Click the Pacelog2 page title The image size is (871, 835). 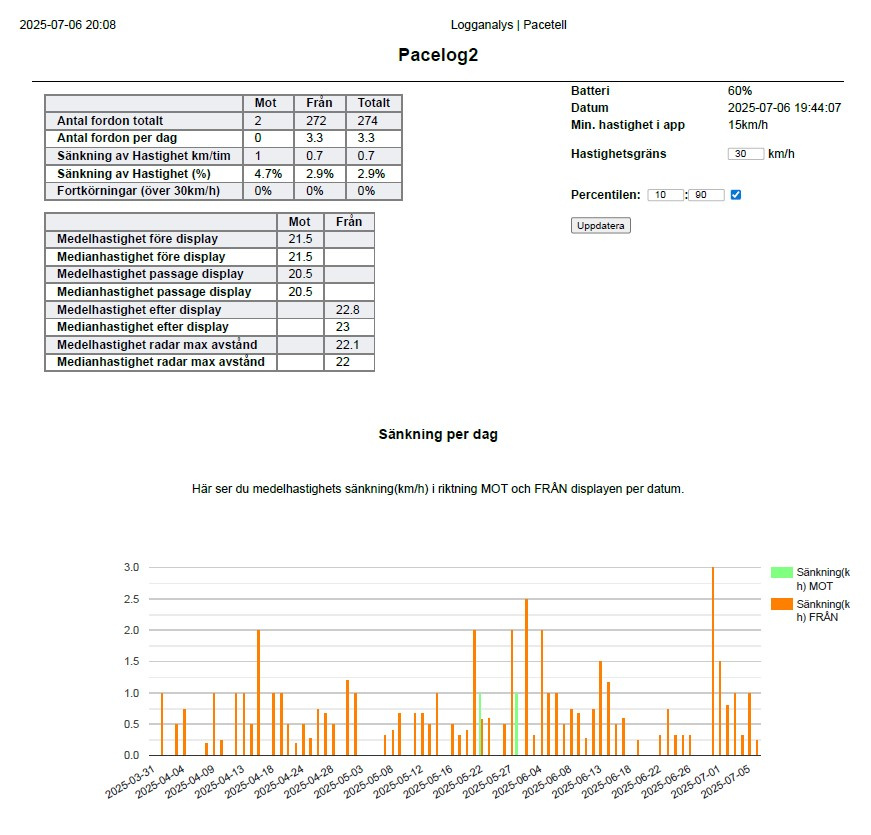(438, 55)
